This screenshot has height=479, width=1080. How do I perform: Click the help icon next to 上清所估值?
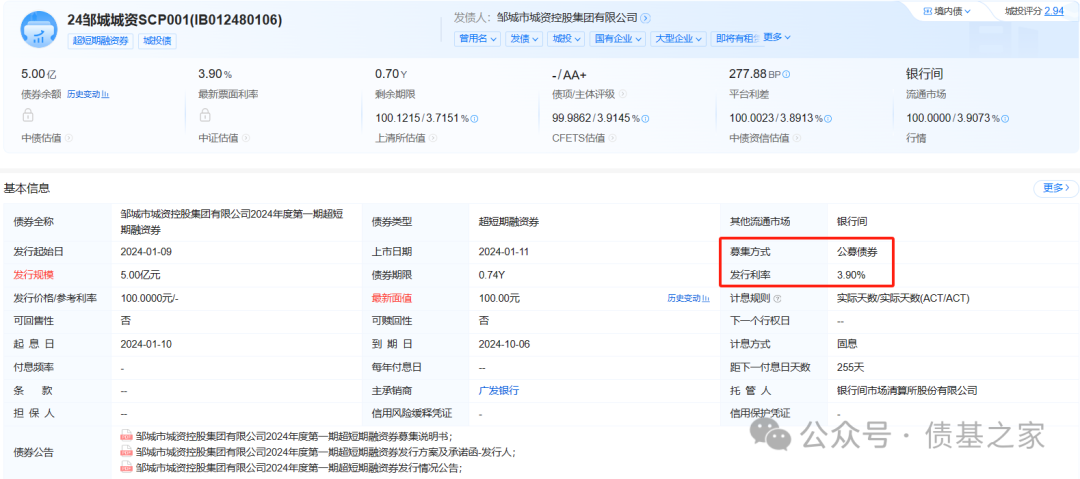434,139
